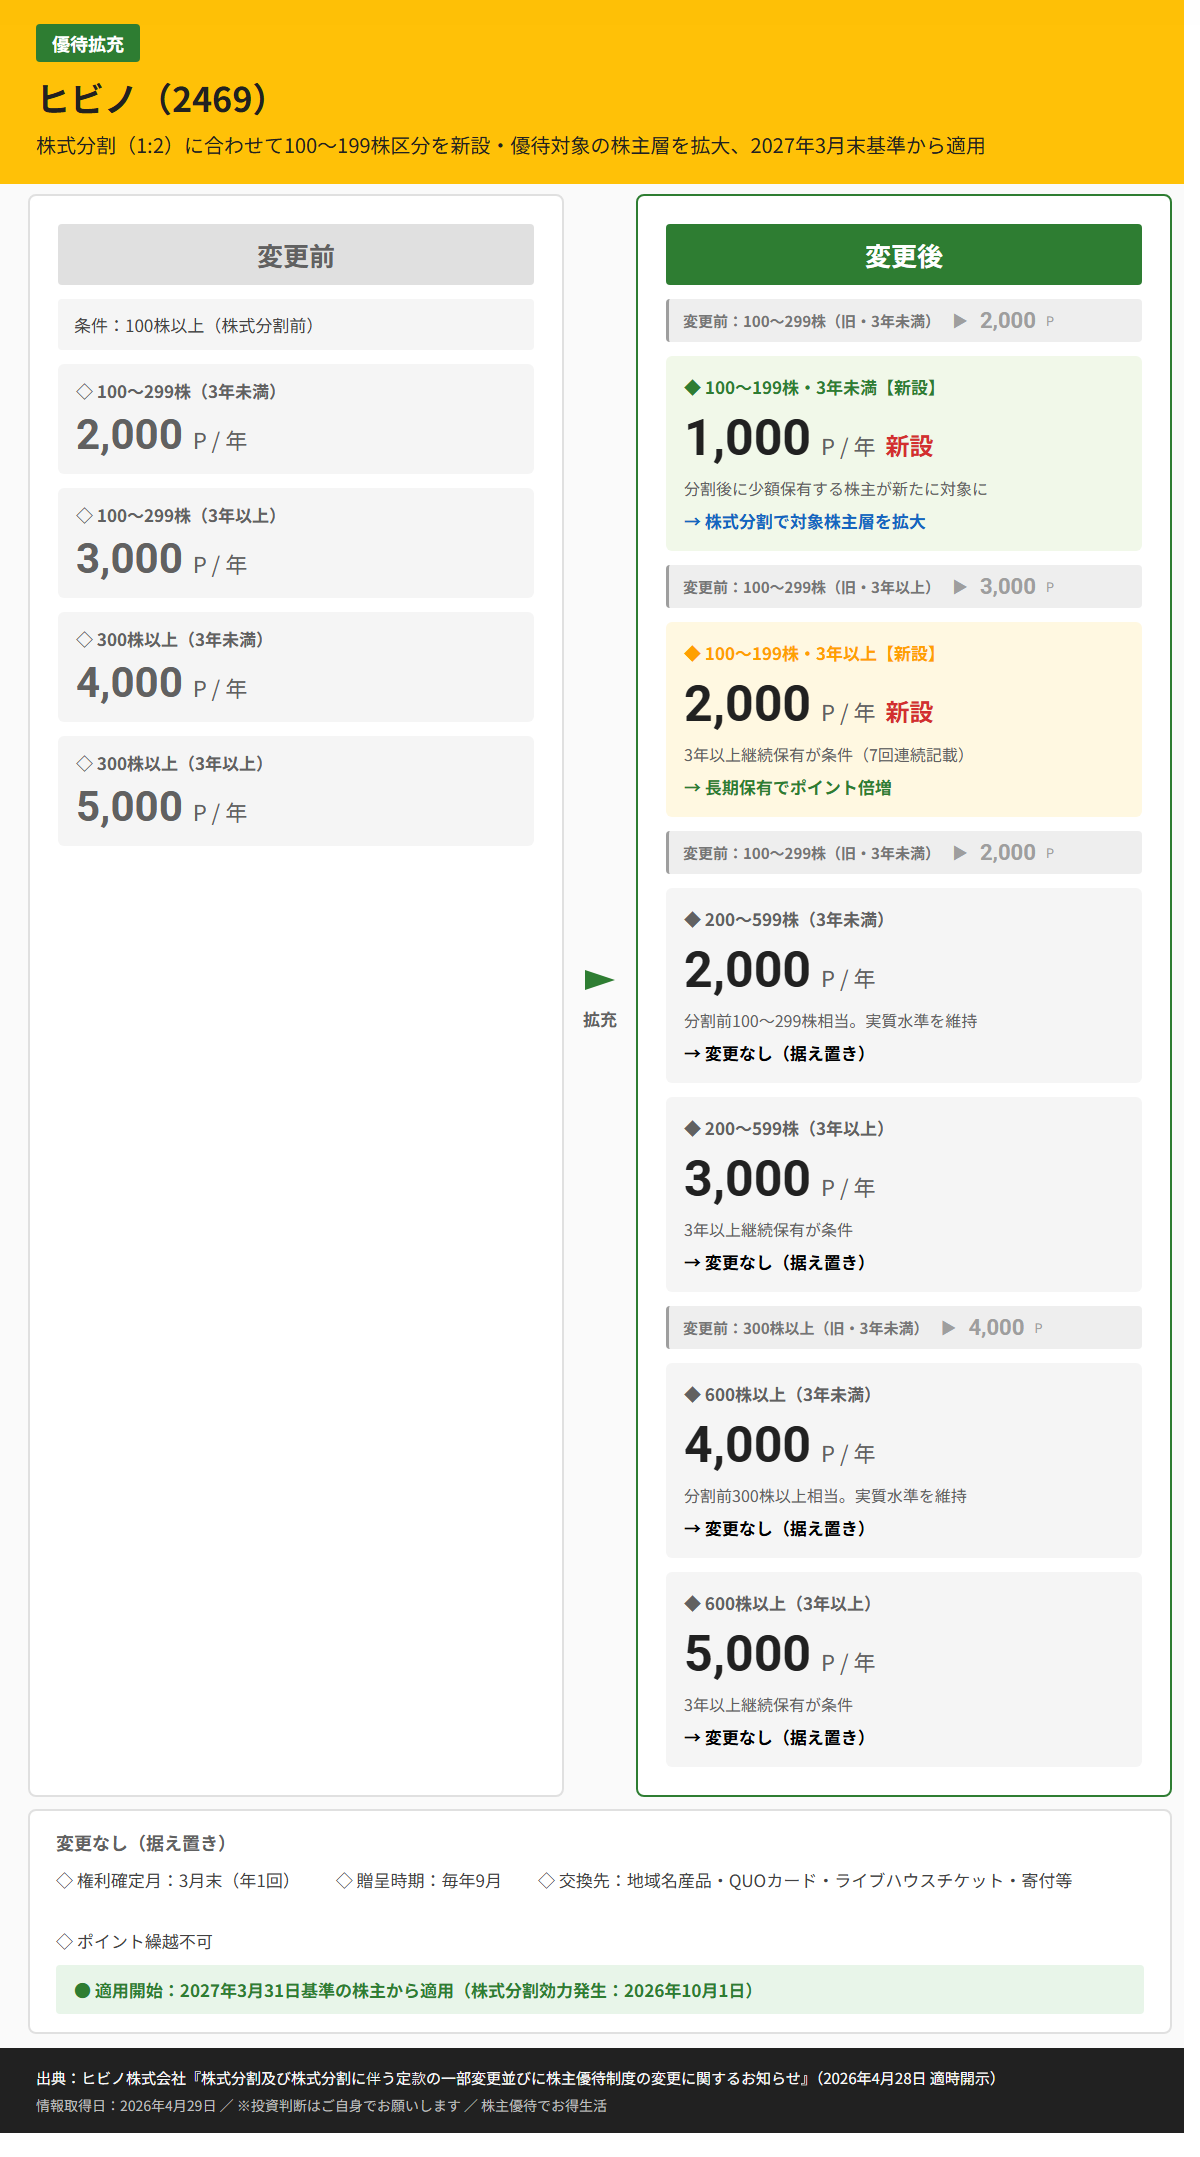Click the old 100〜299株（3年以上） 3,000 P card
The height and width of the screenshot is (2157, 1200).
pos(296,543)
